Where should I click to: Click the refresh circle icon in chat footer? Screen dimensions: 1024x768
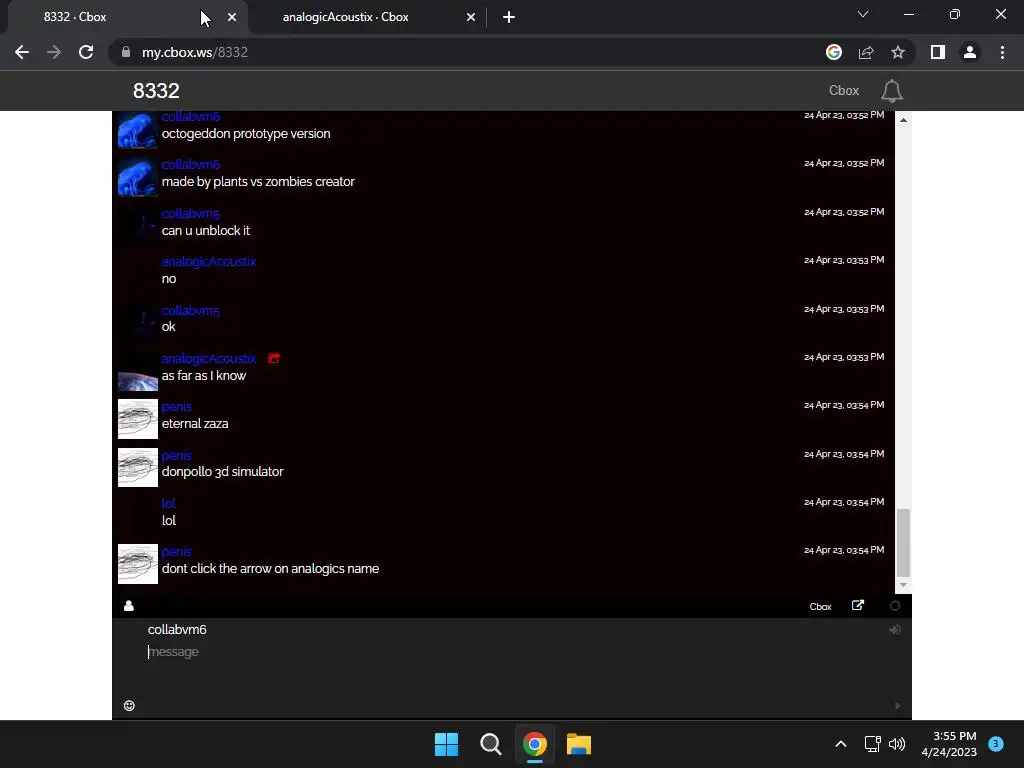[895, 606]
